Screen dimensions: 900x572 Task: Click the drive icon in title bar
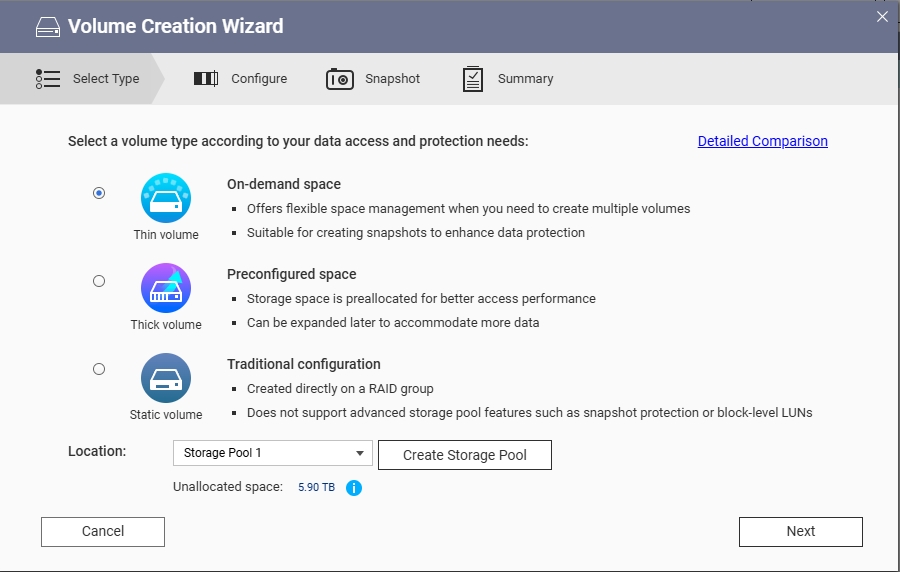pyautogui.click(x=48, y=27)
